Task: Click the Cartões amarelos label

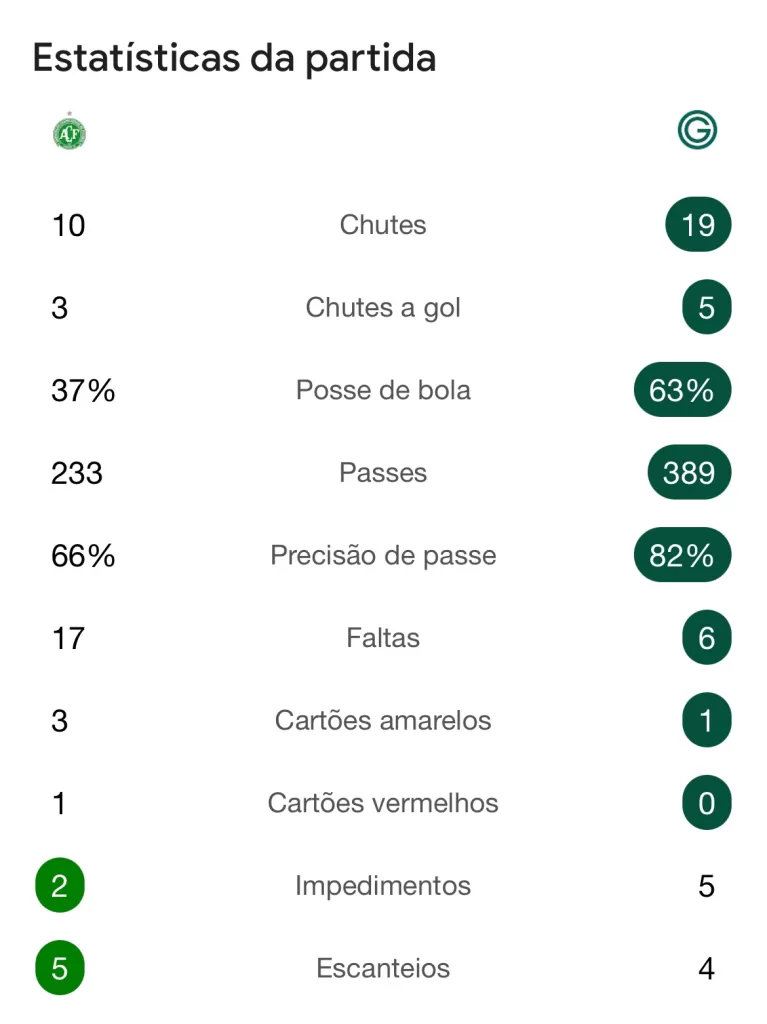Action: (x=383, y=720)
